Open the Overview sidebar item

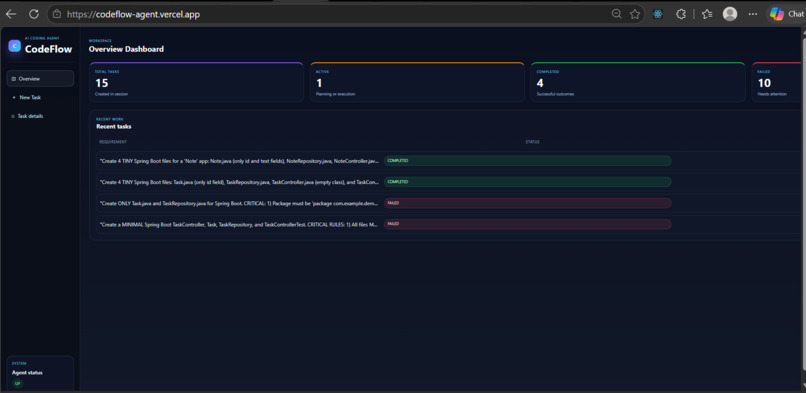(40, 79)
